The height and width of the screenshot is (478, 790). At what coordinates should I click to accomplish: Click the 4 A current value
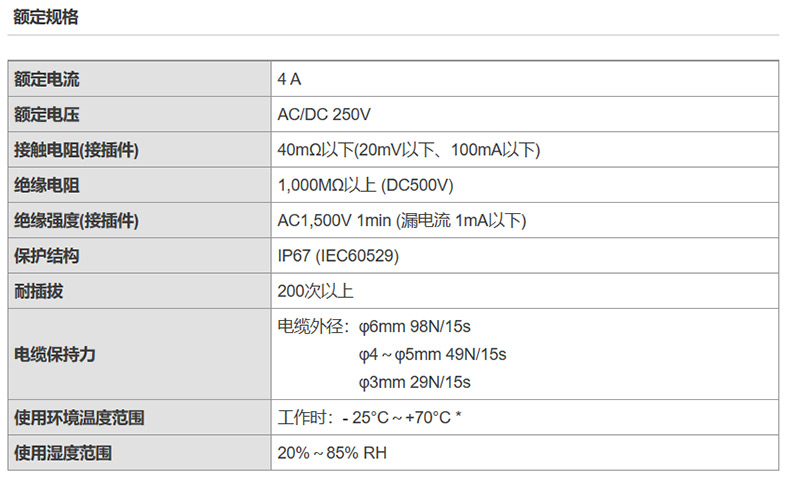click(289, 79)
